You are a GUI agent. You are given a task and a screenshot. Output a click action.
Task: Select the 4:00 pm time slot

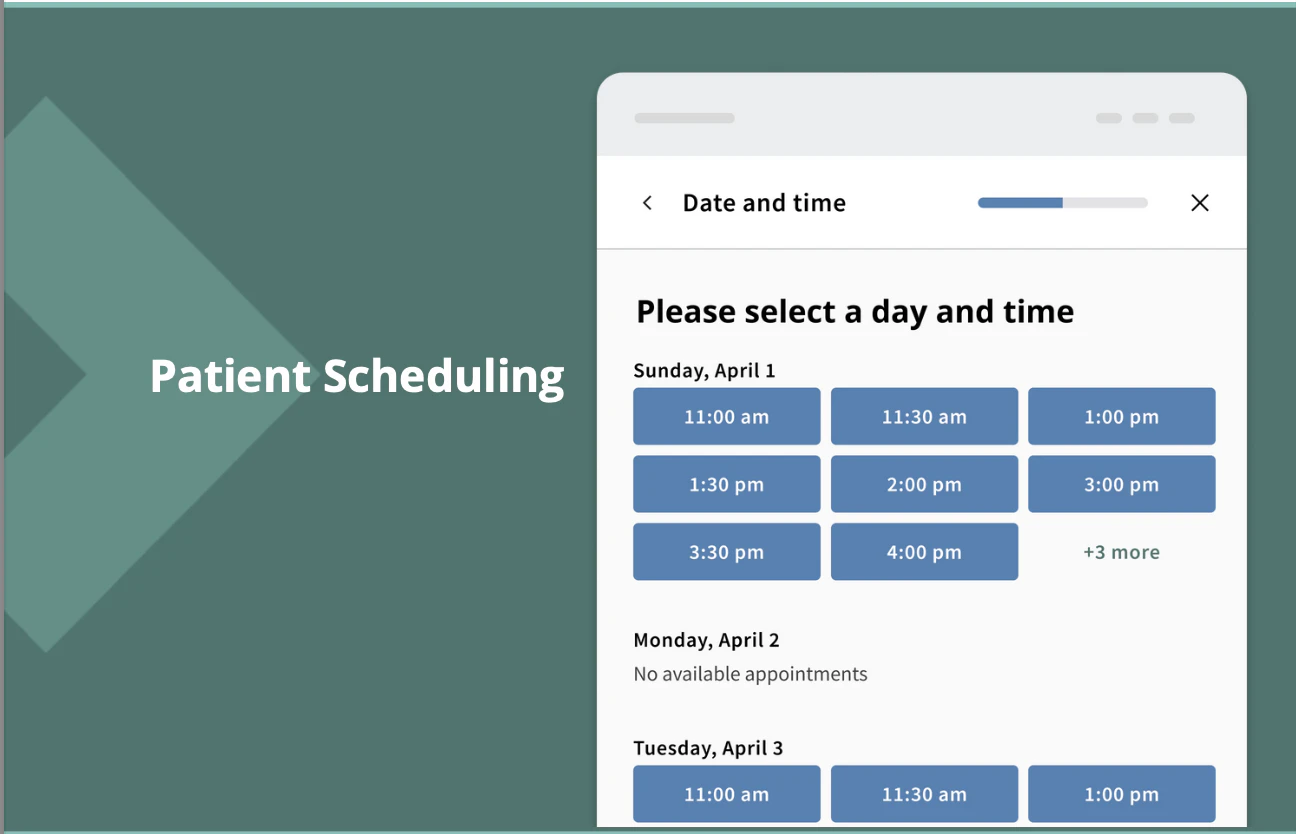(x=924, y=552)
